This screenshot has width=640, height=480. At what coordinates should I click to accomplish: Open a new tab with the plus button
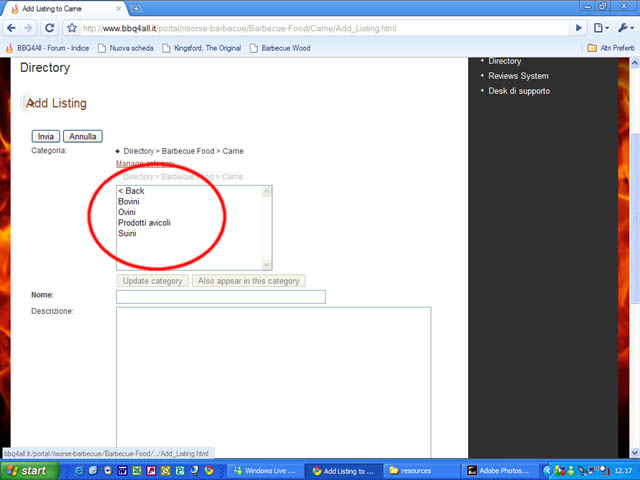point(136,9)
